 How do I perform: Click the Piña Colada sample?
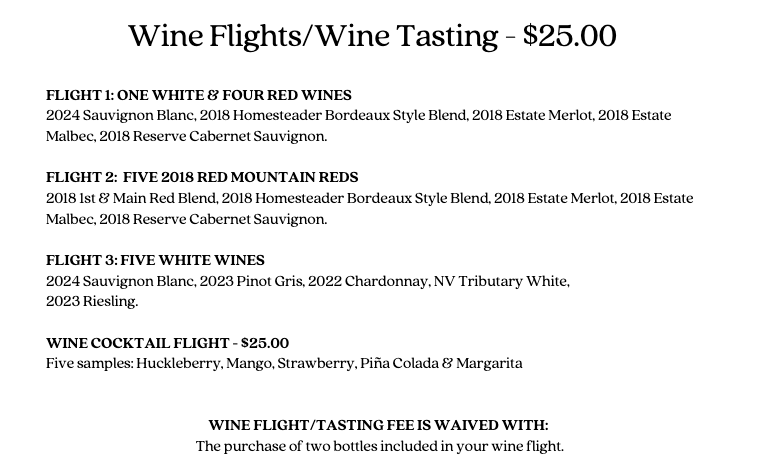click(x=397, y=363)
